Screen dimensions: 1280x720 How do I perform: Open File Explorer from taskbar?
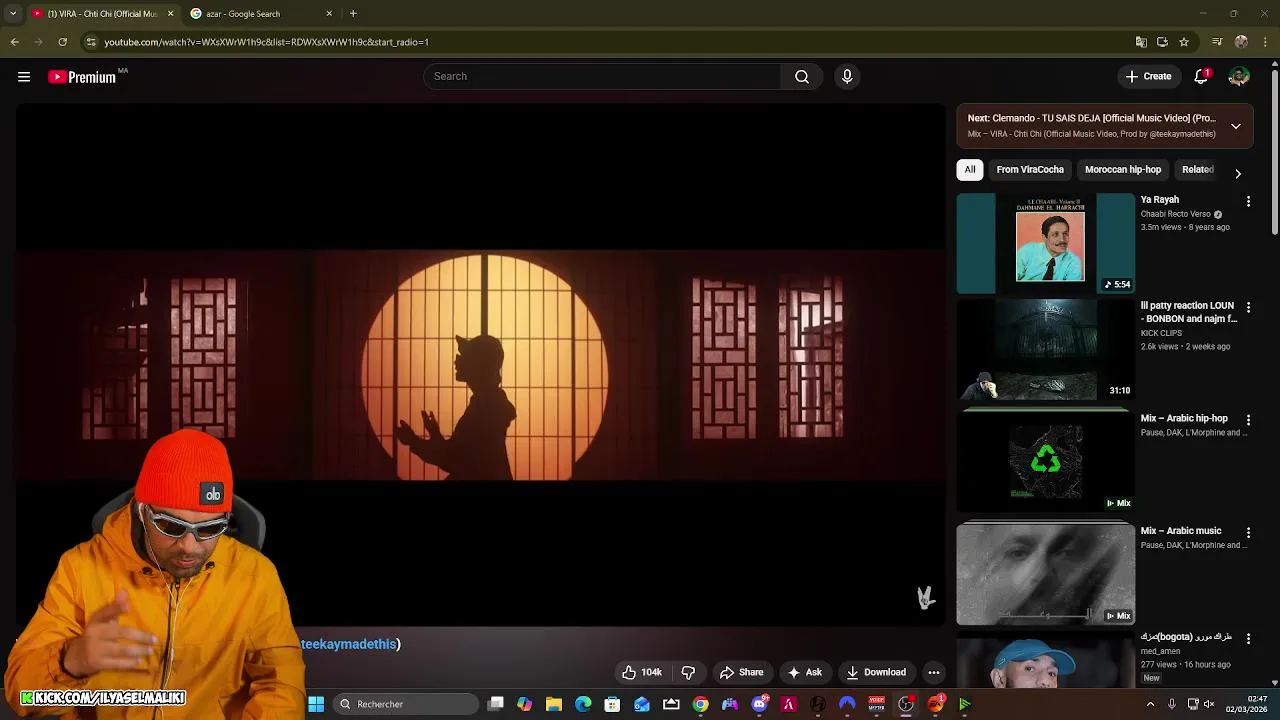554,704
